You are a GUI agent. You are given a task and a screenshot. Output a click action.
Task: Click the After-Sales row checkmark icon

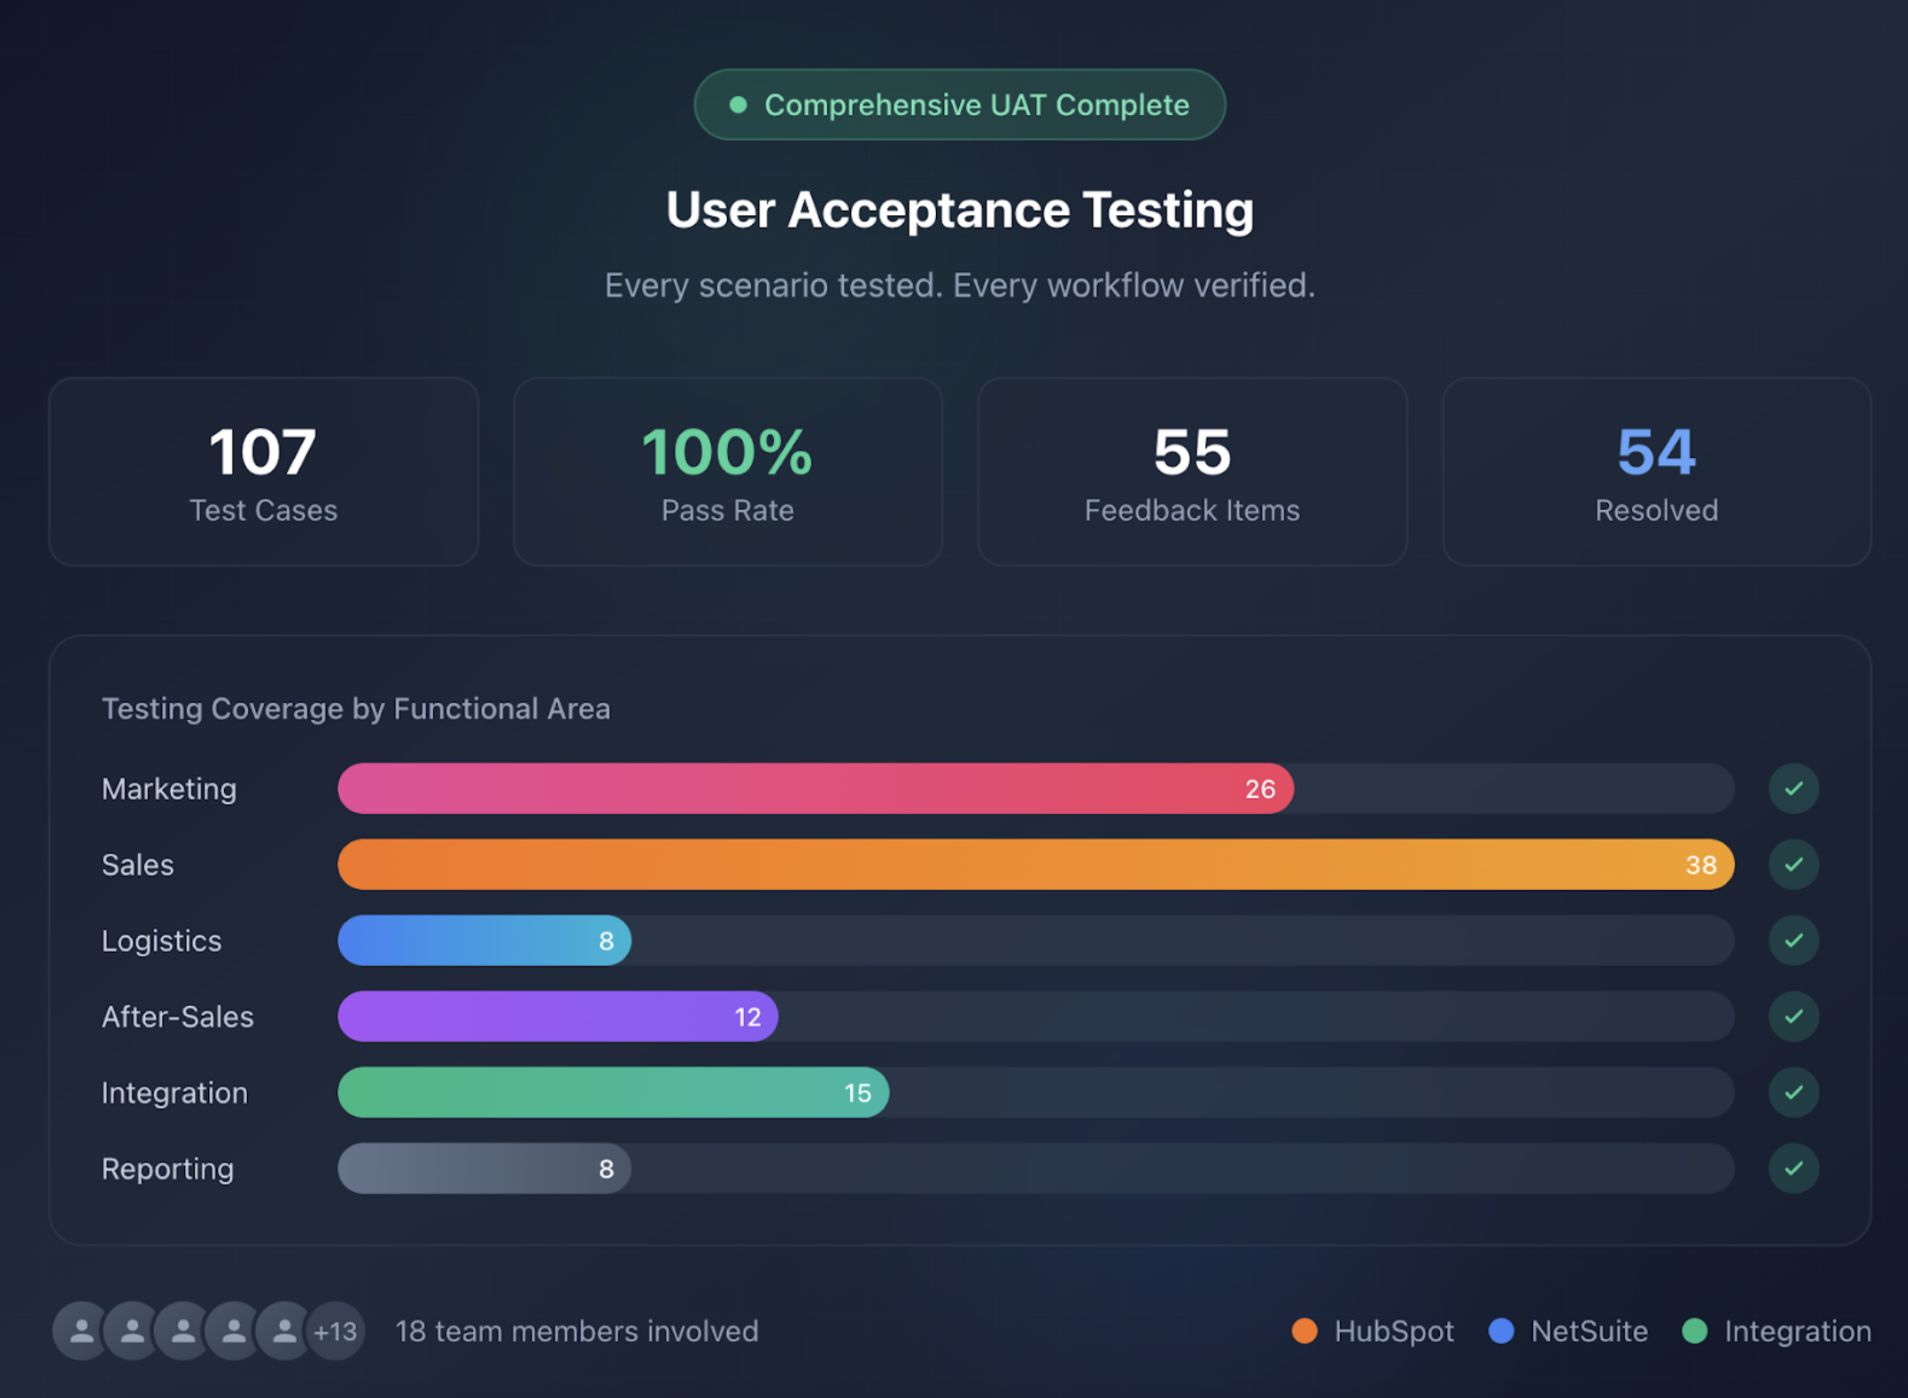(x=1793, y=1017)
